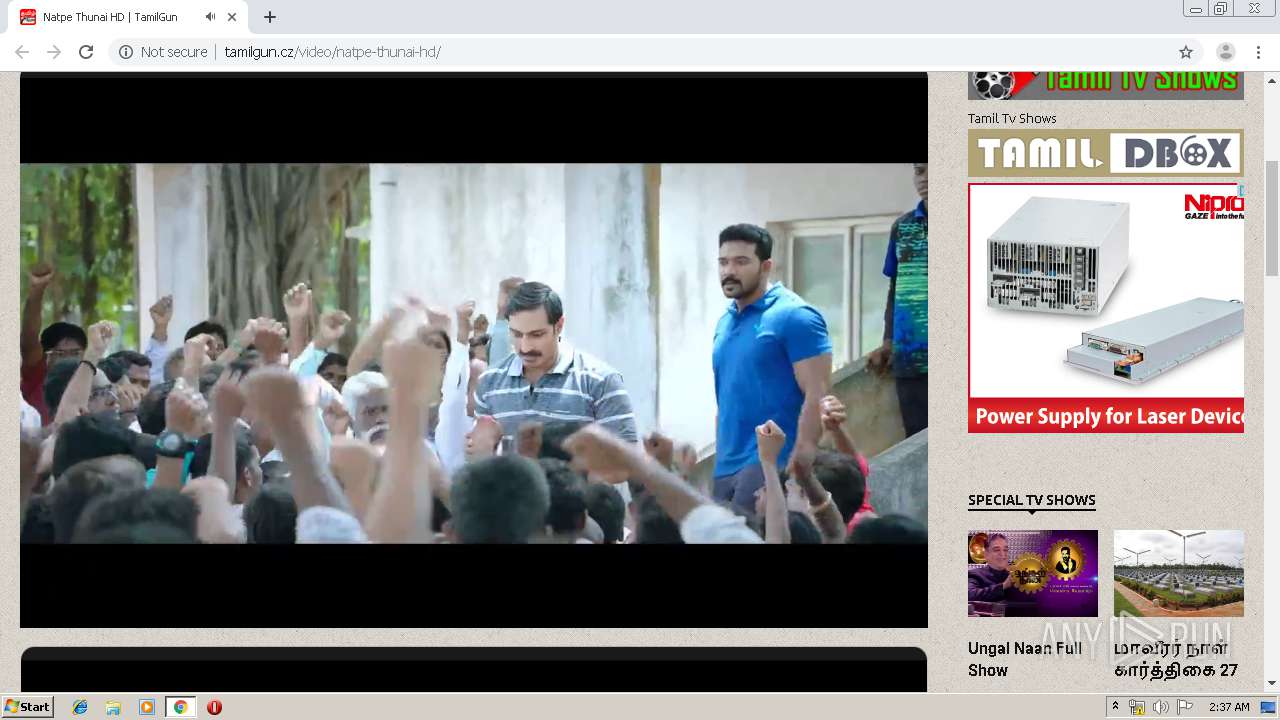Open the Tamil DBox banner
1280x720 pixels.
click(x=1106, y=153)
